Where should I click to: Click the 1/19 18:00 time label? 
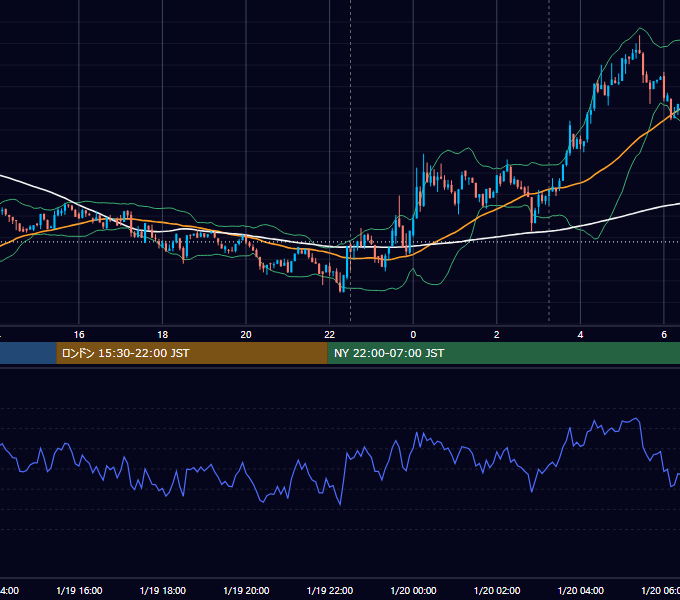[163, 590]
